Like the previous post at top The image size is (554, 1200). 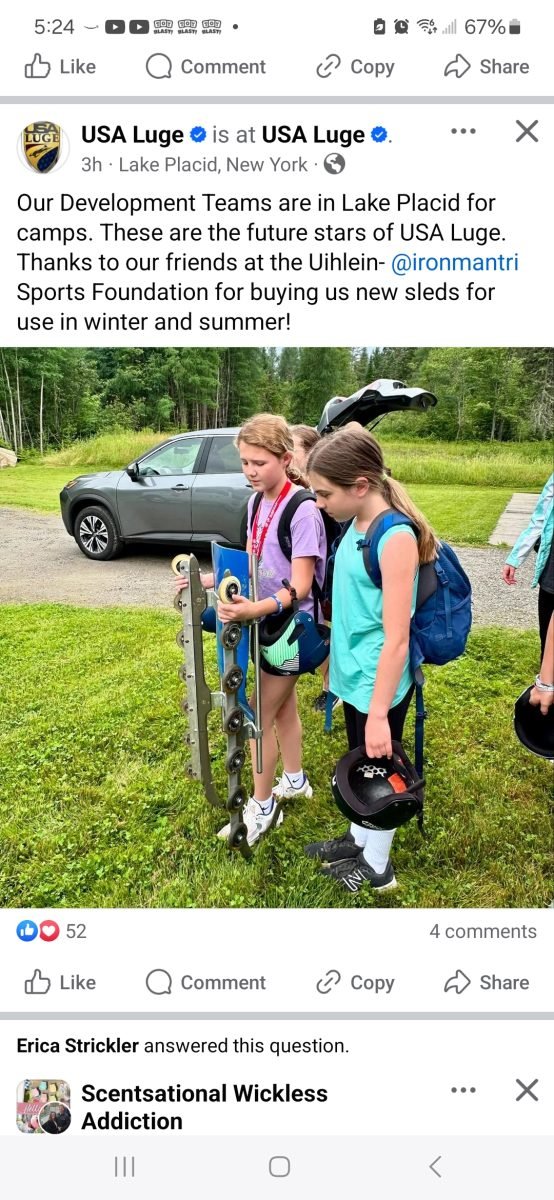click(60, 66)
